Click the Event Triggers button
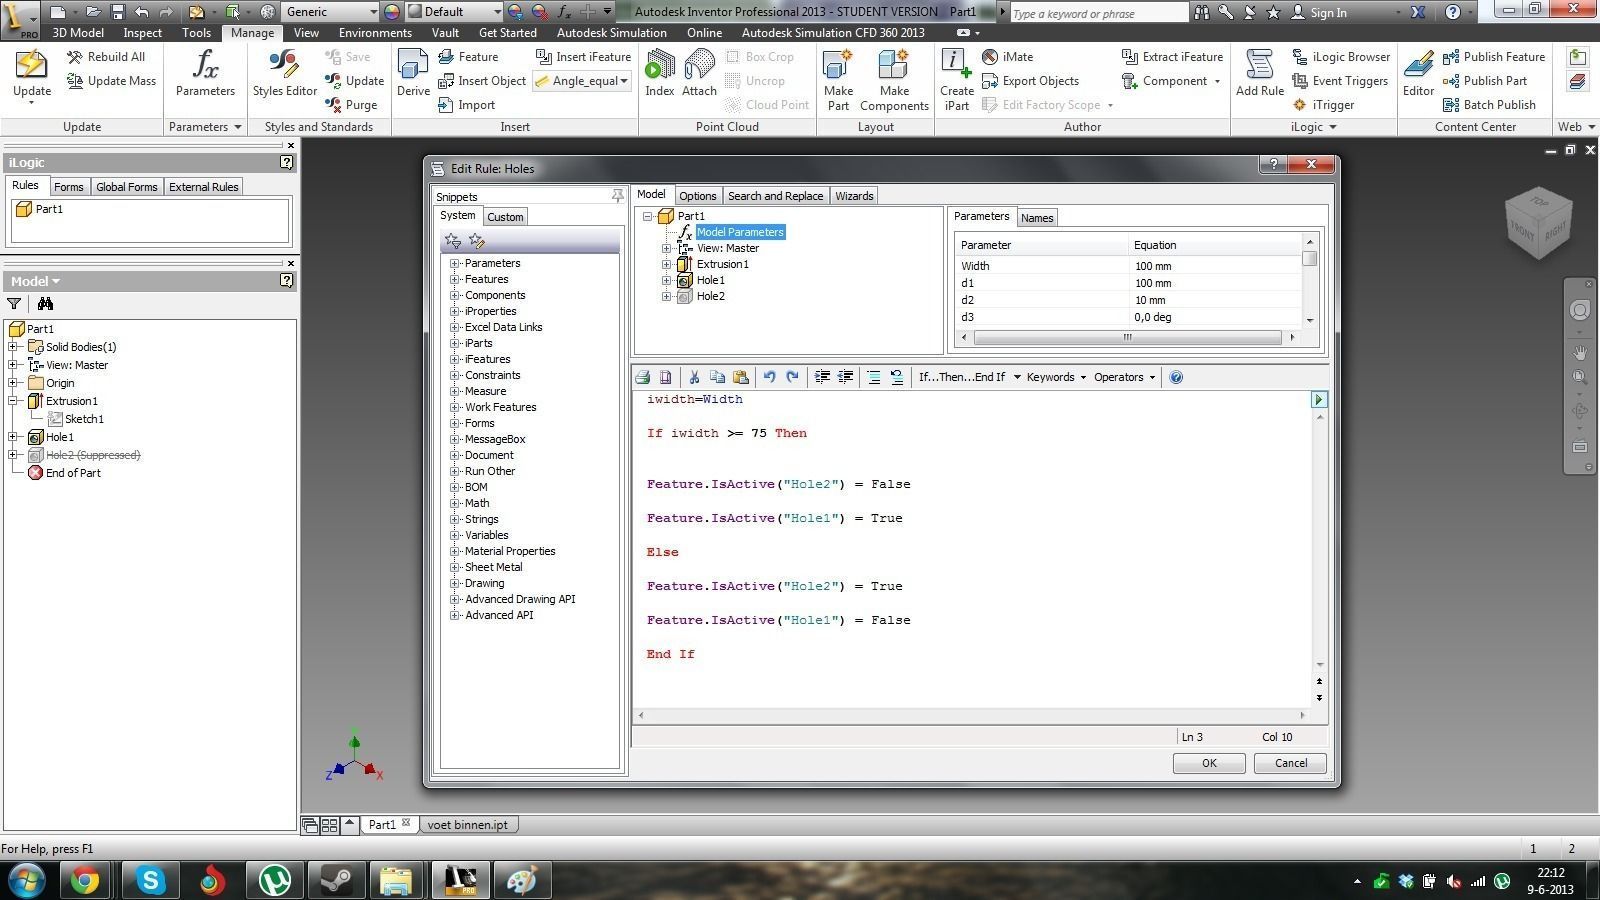Viewport: 1600px width, 900px height. pyautogui.click(x=1340, y=81)
